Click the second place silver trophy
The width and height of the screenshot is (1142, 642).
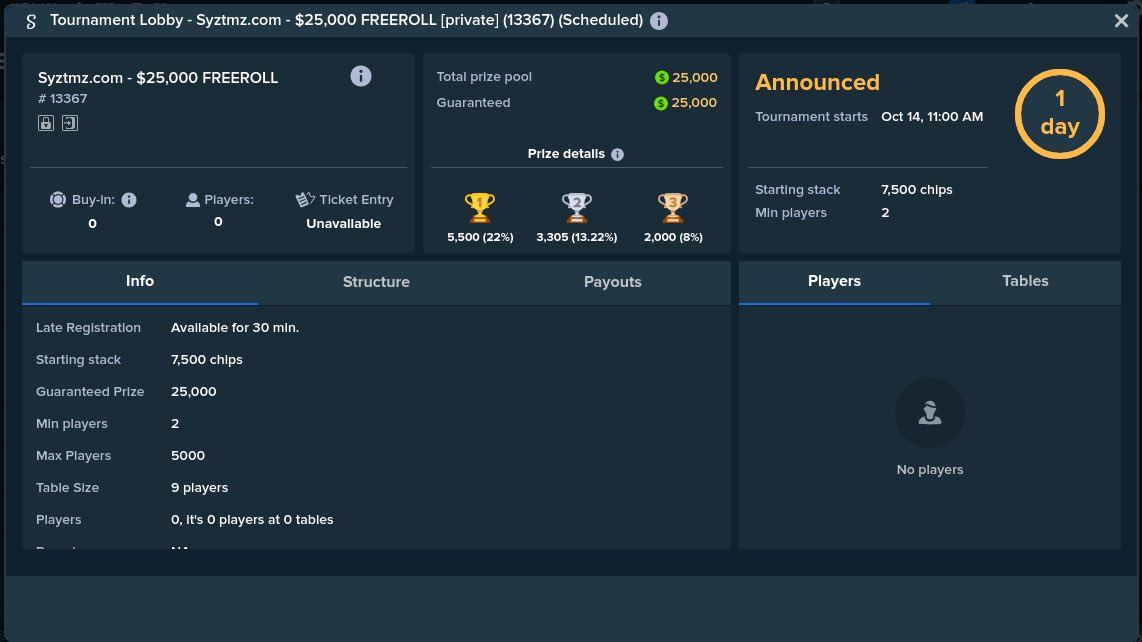pos(576,208)
